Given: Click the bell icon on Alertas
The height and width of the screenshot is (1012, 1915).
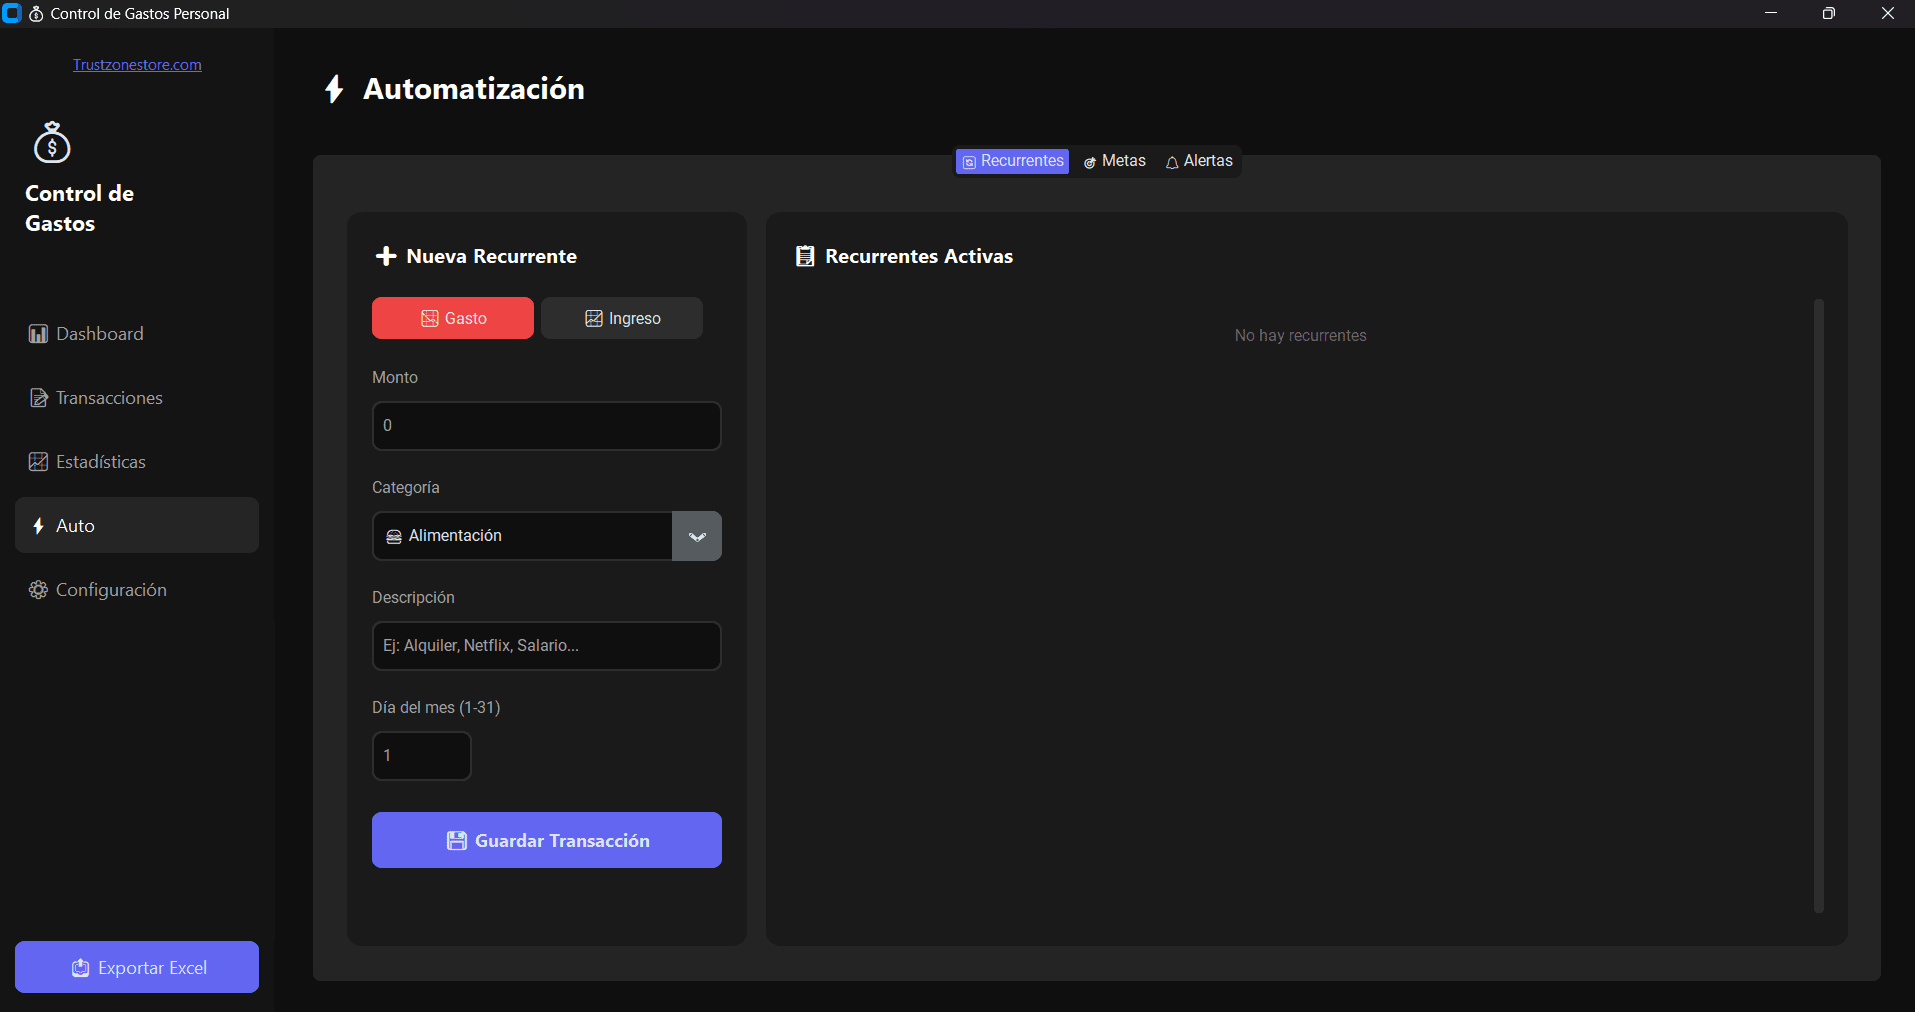Looking at the screenshot, I should pos(1172,162).
